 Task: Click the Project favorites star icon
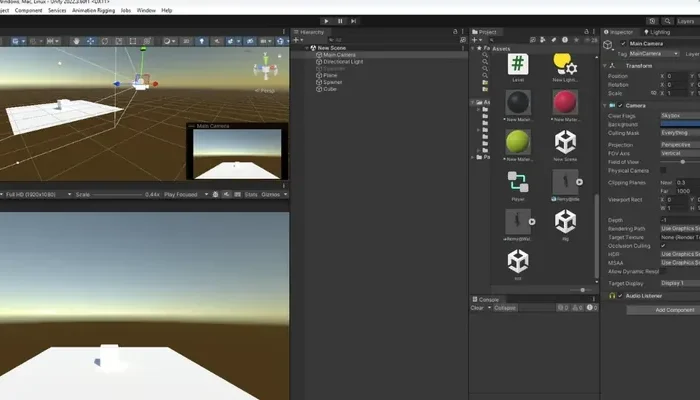coord(576,40)
